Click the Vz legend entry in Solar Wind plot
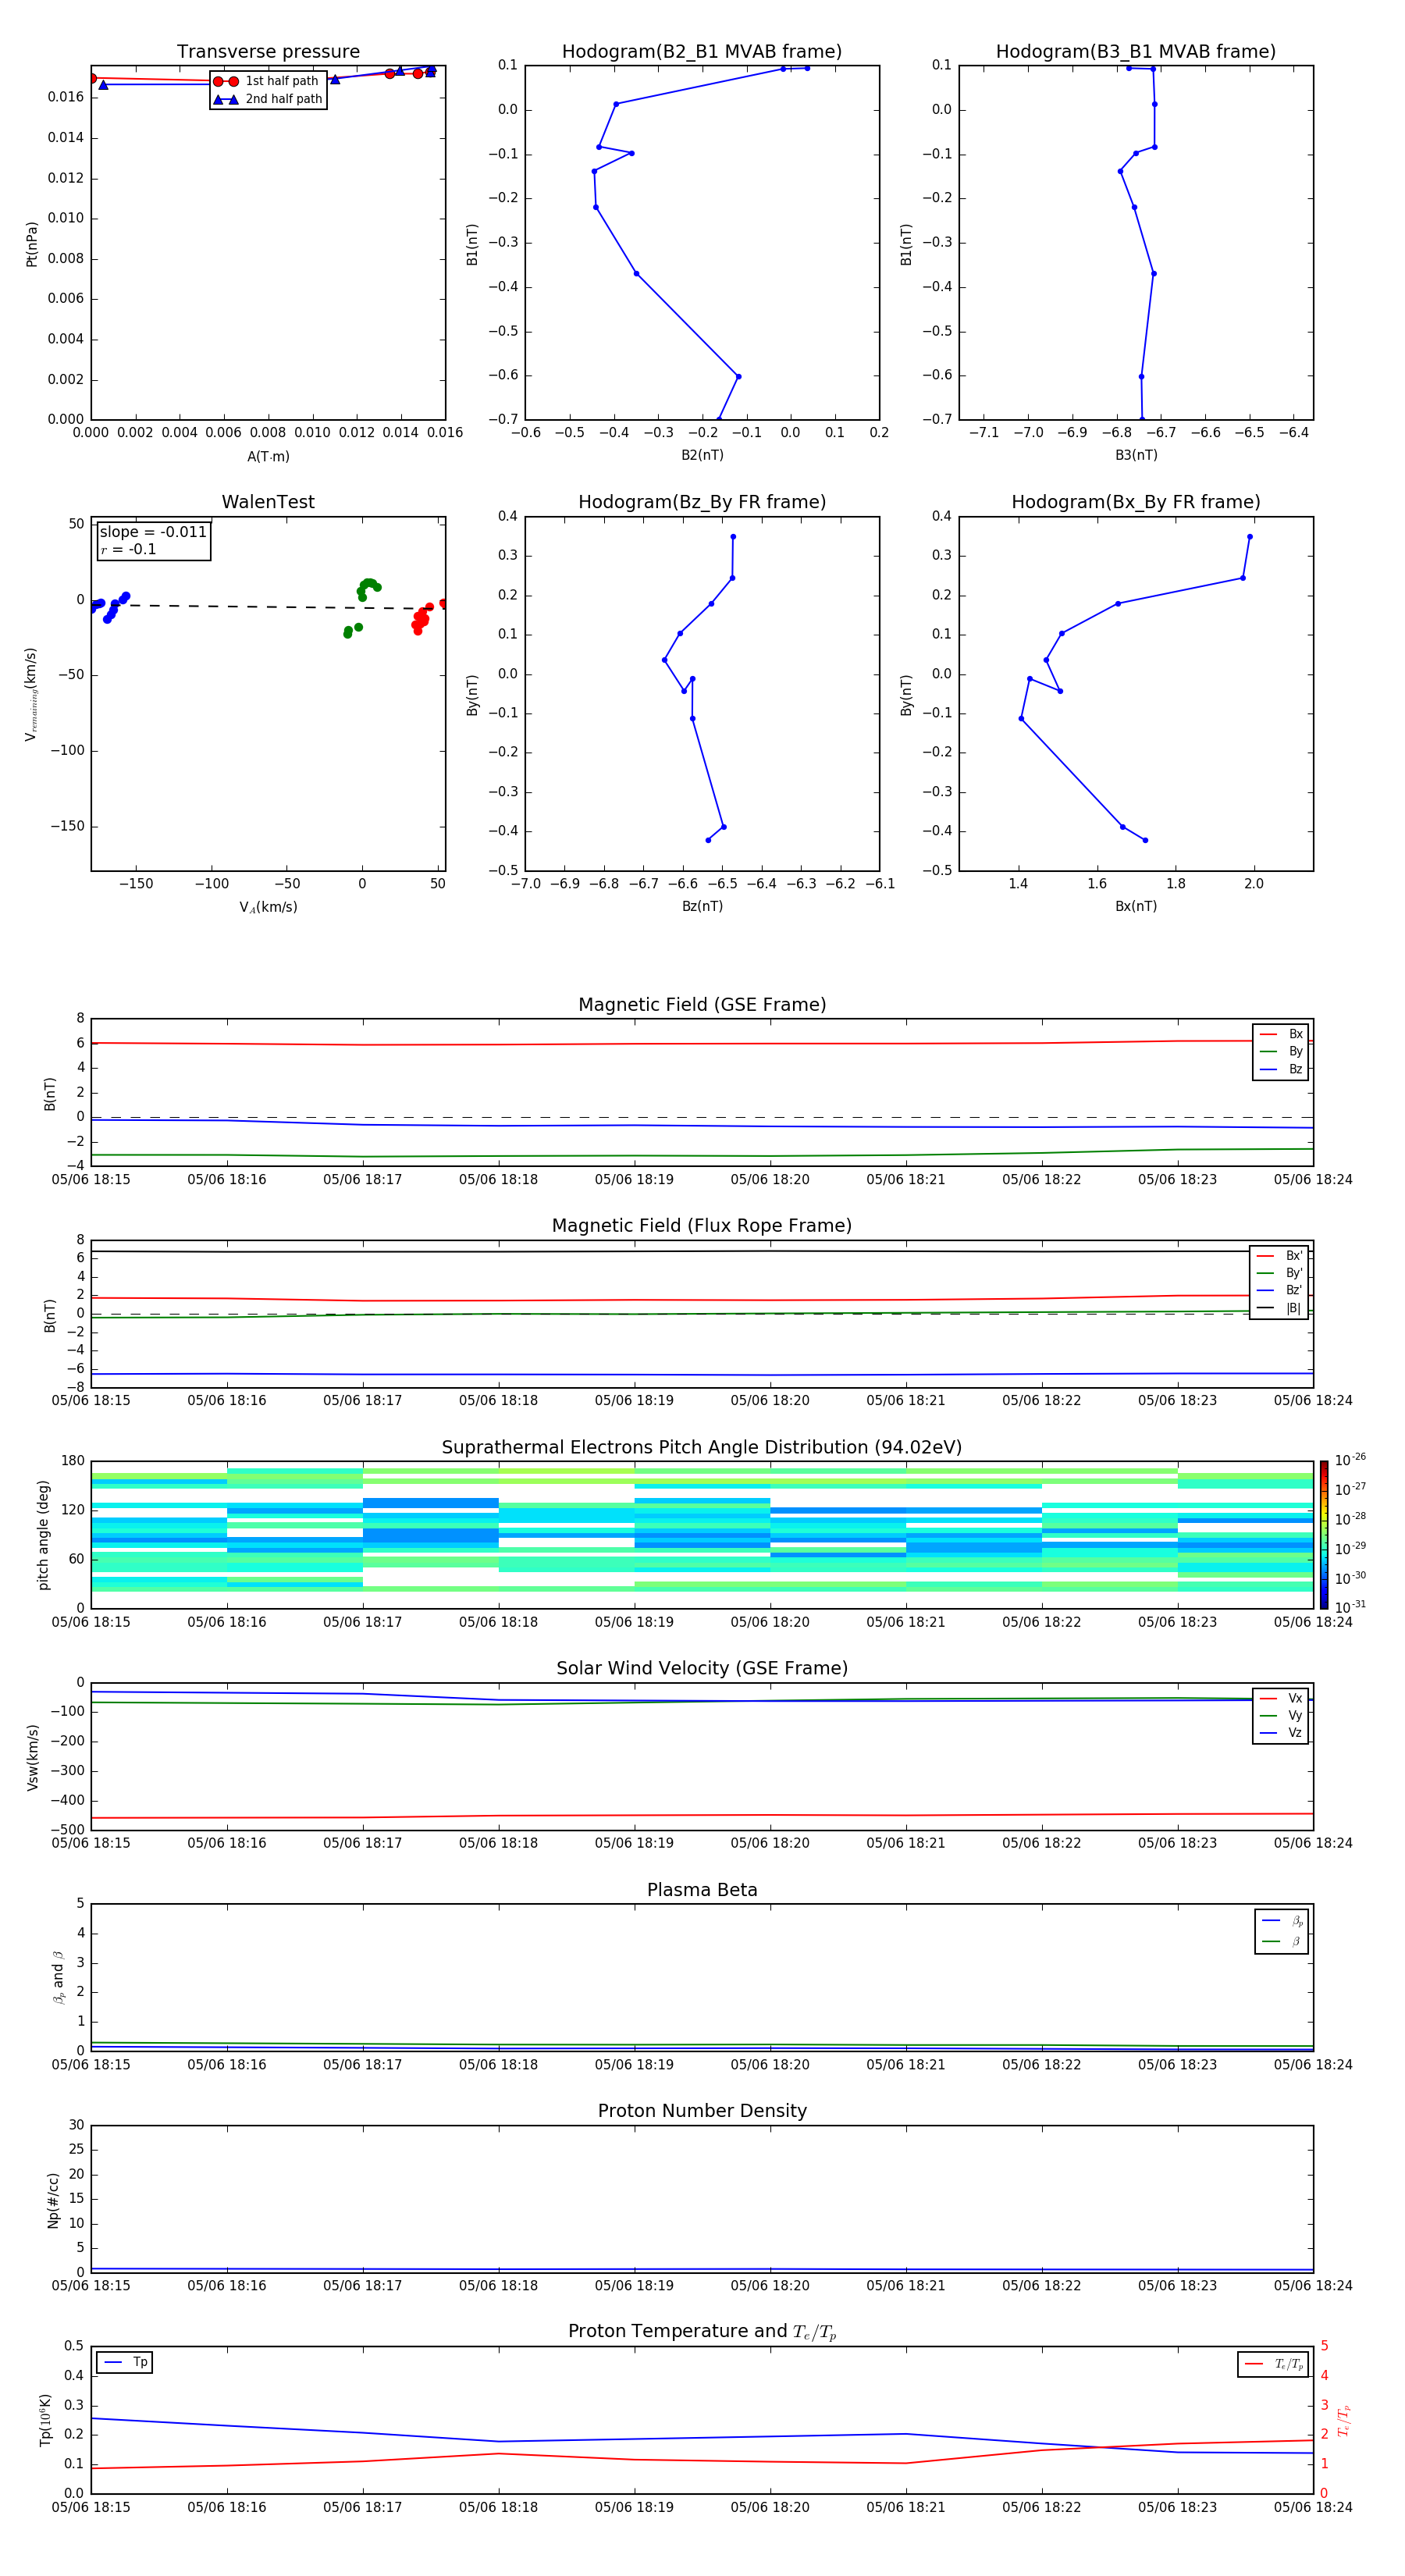This screenshot has height=2576, width=1405. tap(1281, 1733)
